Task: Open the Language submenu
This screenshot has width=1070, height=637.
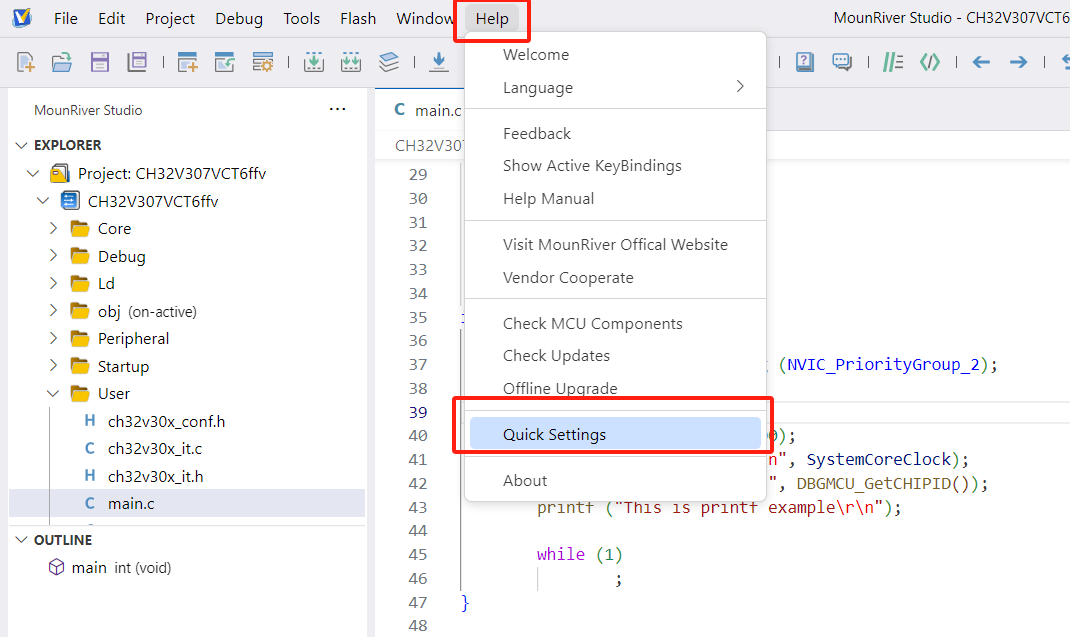Action: point(615,87)
